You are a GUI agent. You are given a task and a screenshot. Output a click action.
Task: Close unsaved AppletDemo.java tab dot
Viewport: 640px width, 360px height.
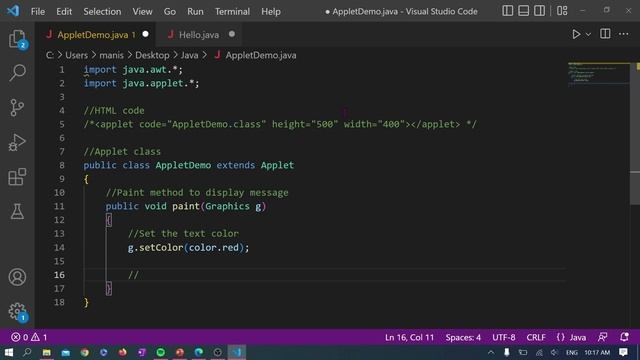coord(145,34)
